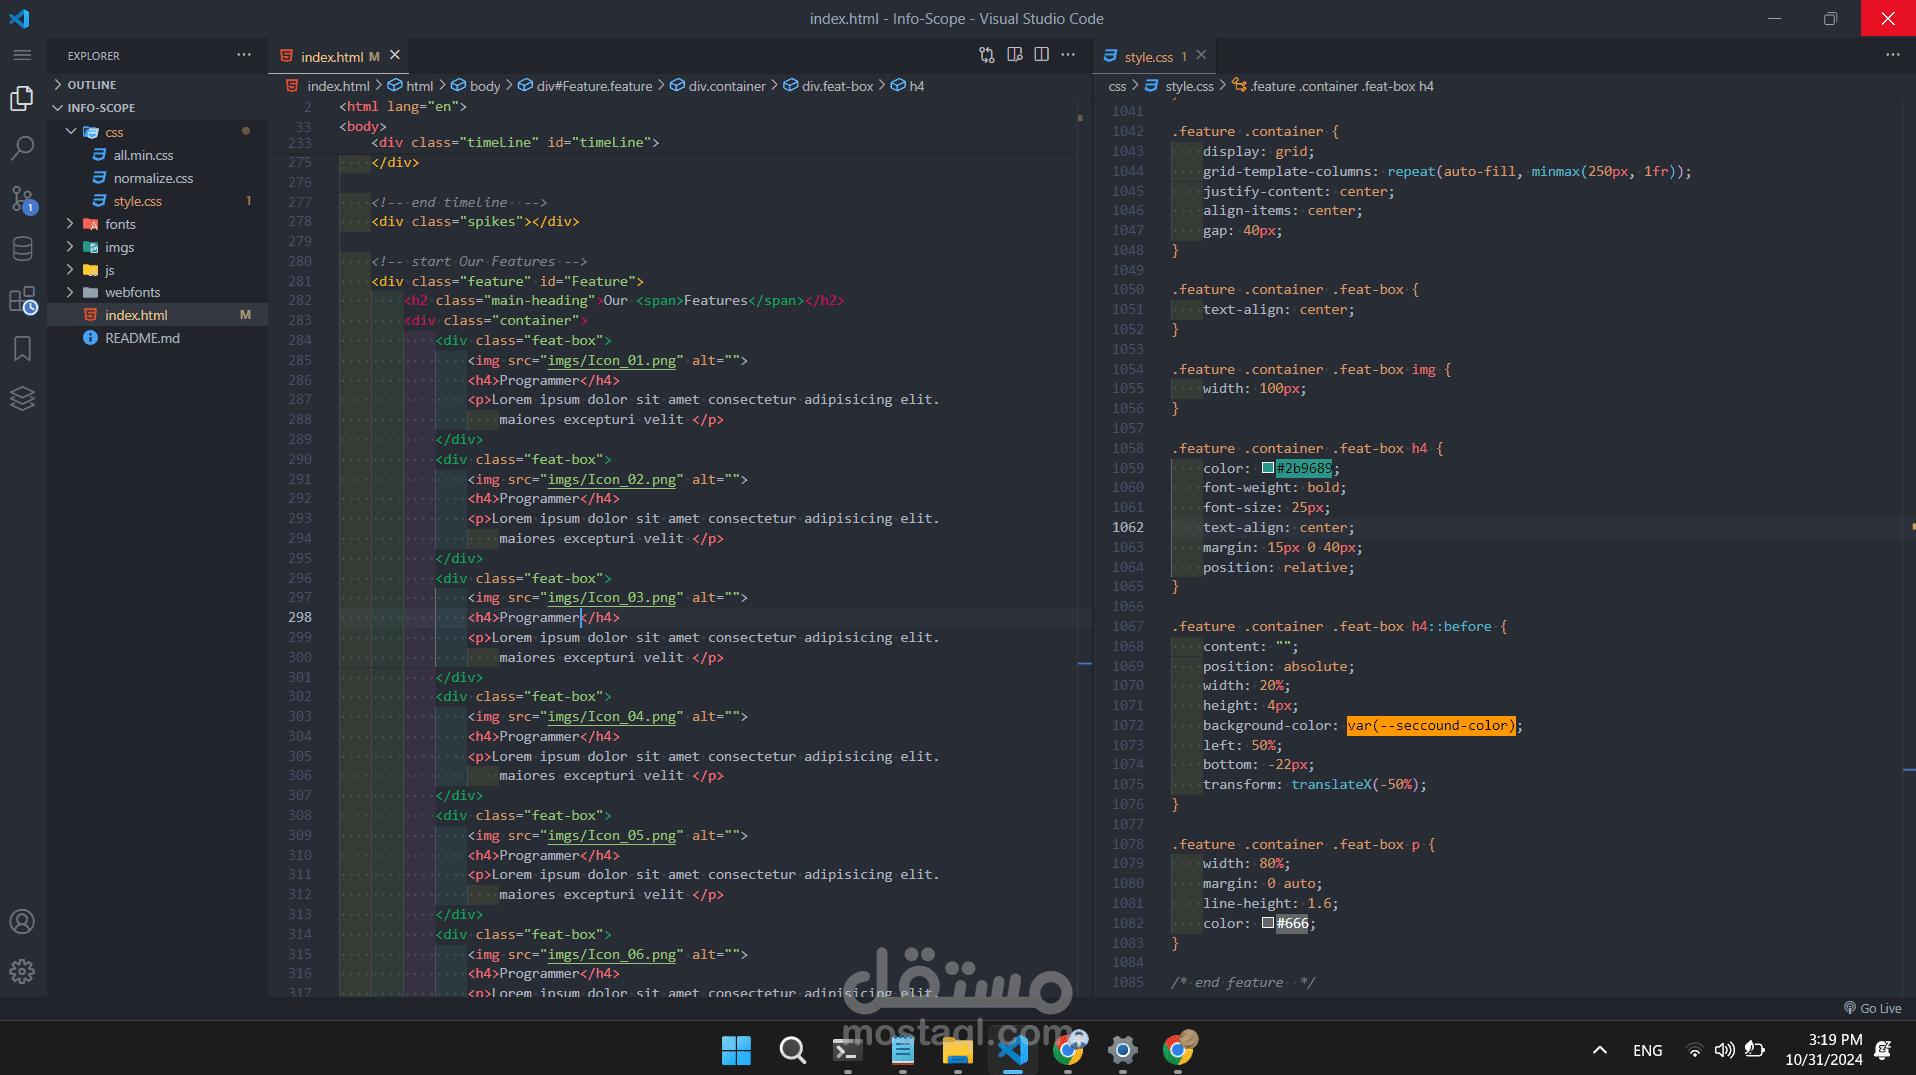Open the hamburger application menu
This screenshot has width=1916, height=1075.
pyautogui.click(x=22, y=55)
